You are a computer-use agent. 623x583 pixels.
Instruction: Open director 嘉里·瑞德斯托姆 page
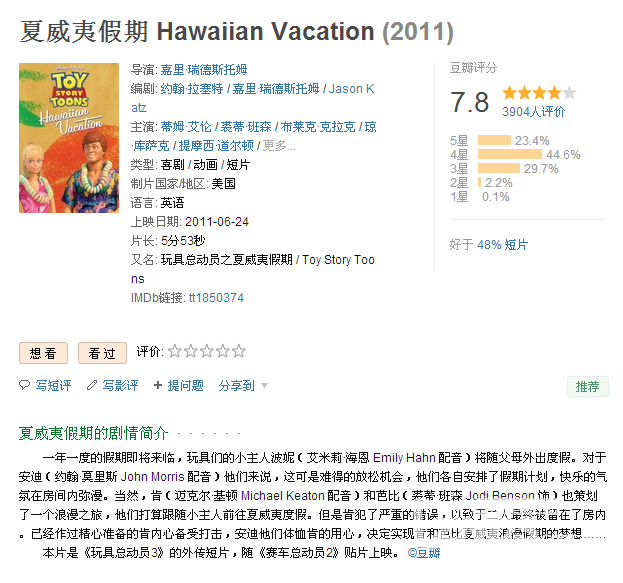[x=204, y=70]
